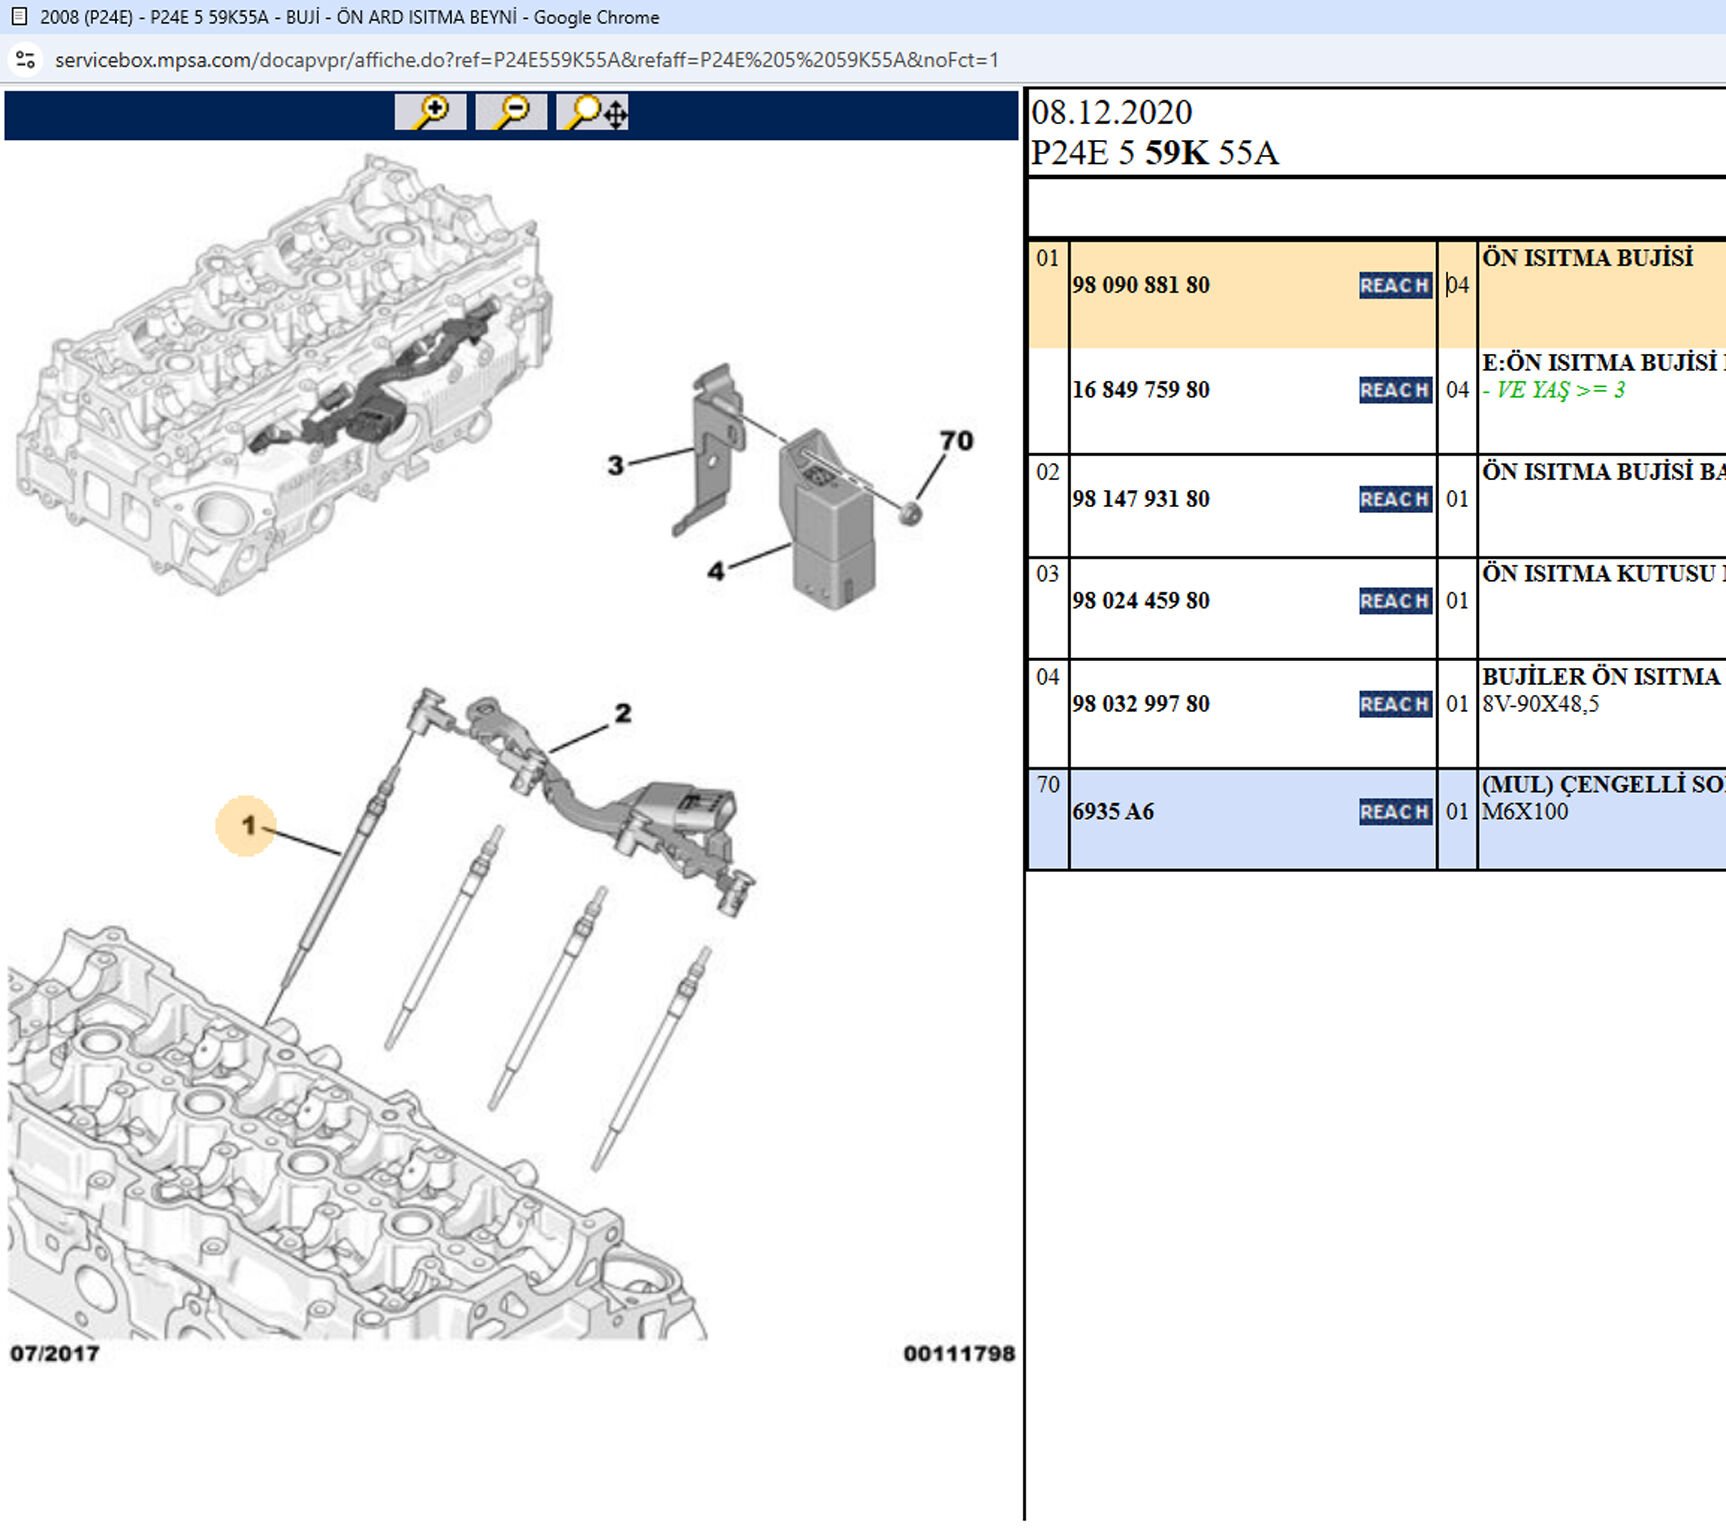Image resolution: width=1726 pixels, height=1536 pixels.
Task: Click callout number 2 on wiring harness
Action: 623,713
